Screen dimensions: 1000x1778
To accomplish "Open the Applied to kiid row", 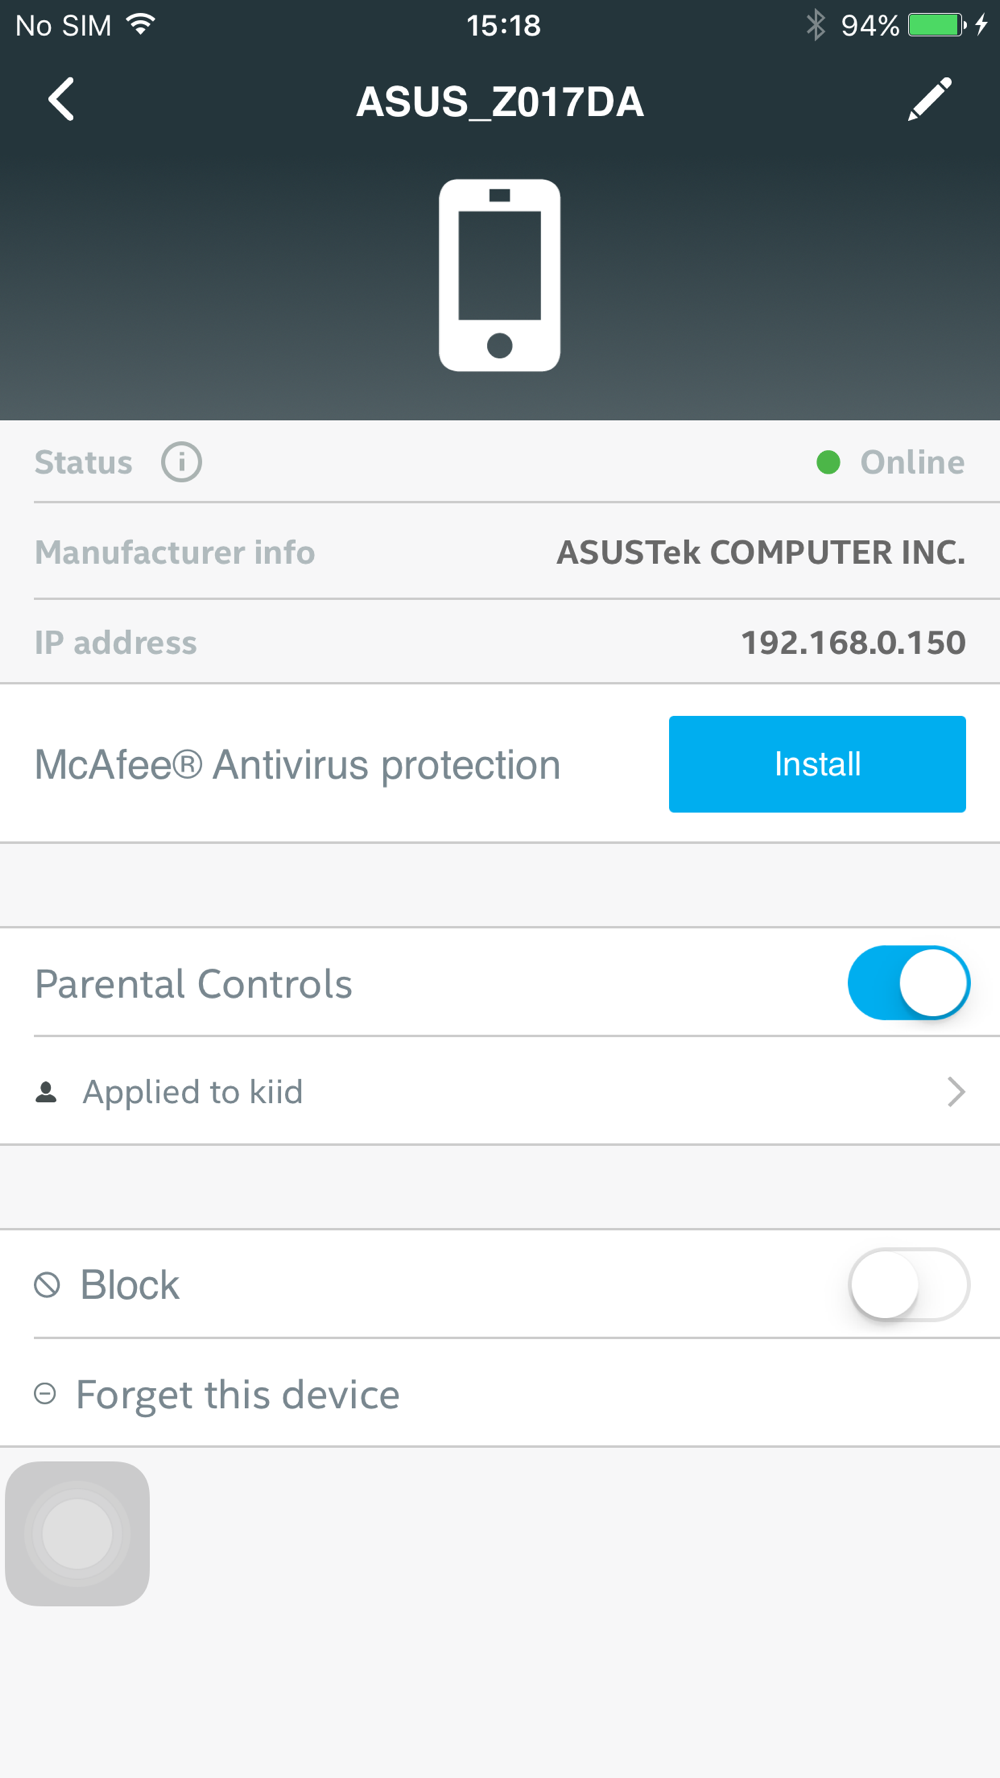I will point(500,1091).
